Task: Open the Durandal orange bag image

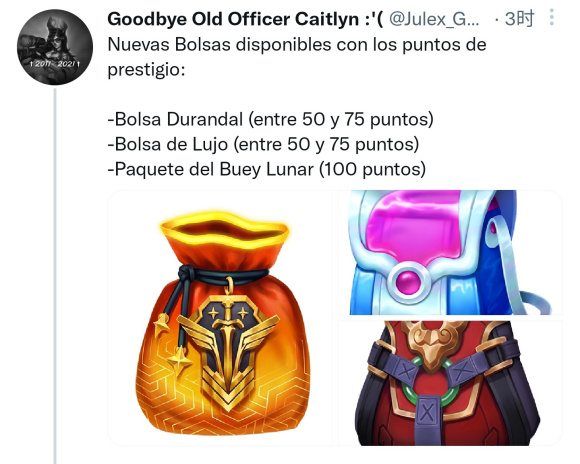Action: (x=220, y=318)
